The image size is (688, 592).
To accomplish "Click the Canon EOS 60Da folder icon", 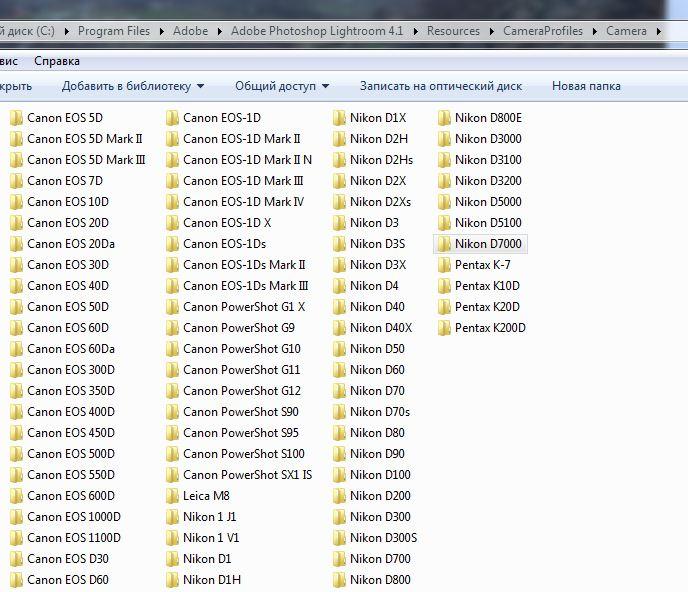I will (16, 349).
